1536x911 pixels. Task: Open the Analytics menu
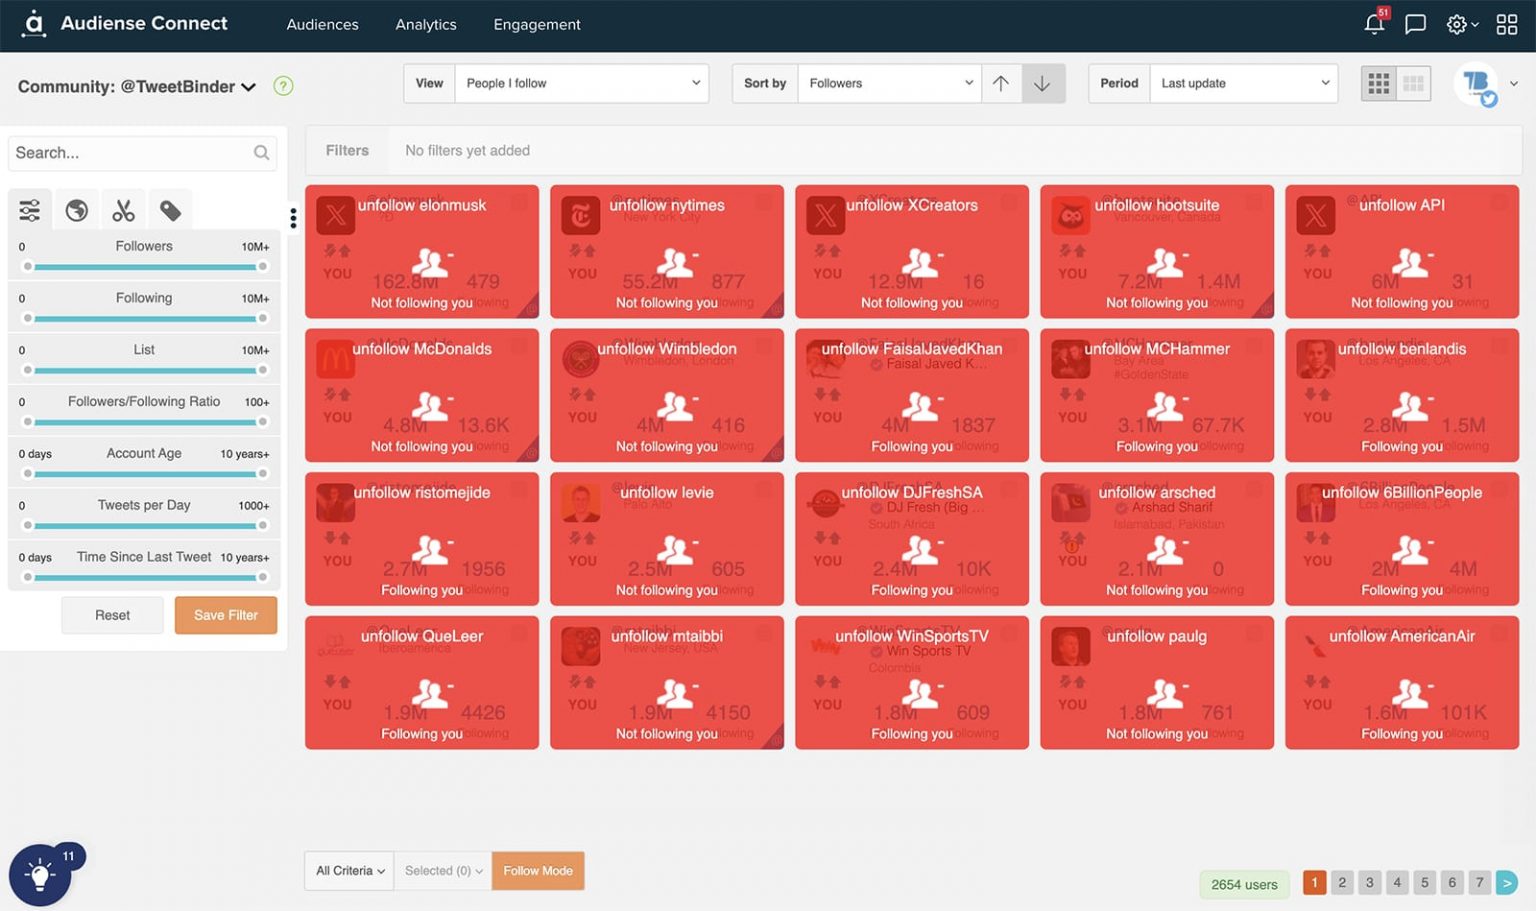[x=425, y=24]
